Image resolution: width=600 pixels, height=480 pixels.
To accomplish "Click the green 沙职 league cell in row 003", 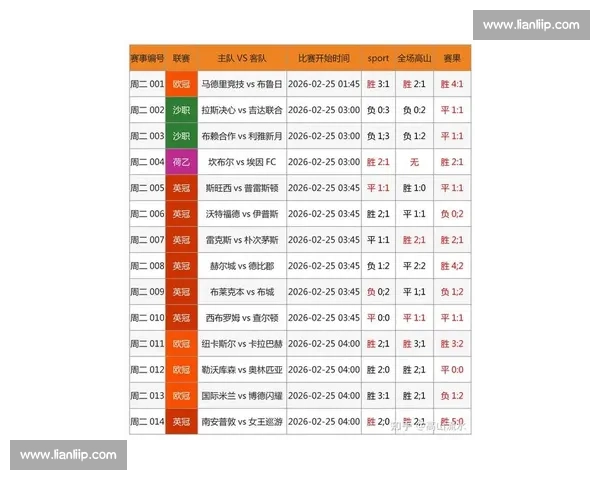I will pos(181,136).
